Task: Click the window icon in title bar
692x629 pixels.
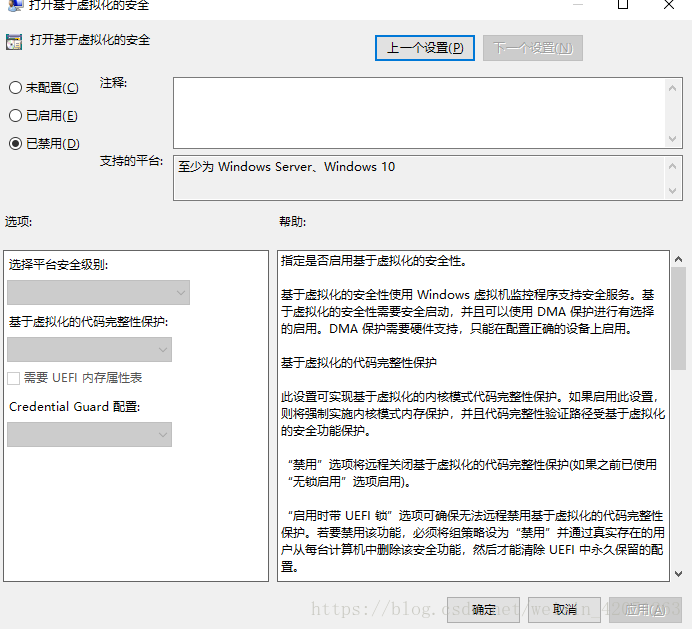Action: pyautogui.click(x=12, y=6)
